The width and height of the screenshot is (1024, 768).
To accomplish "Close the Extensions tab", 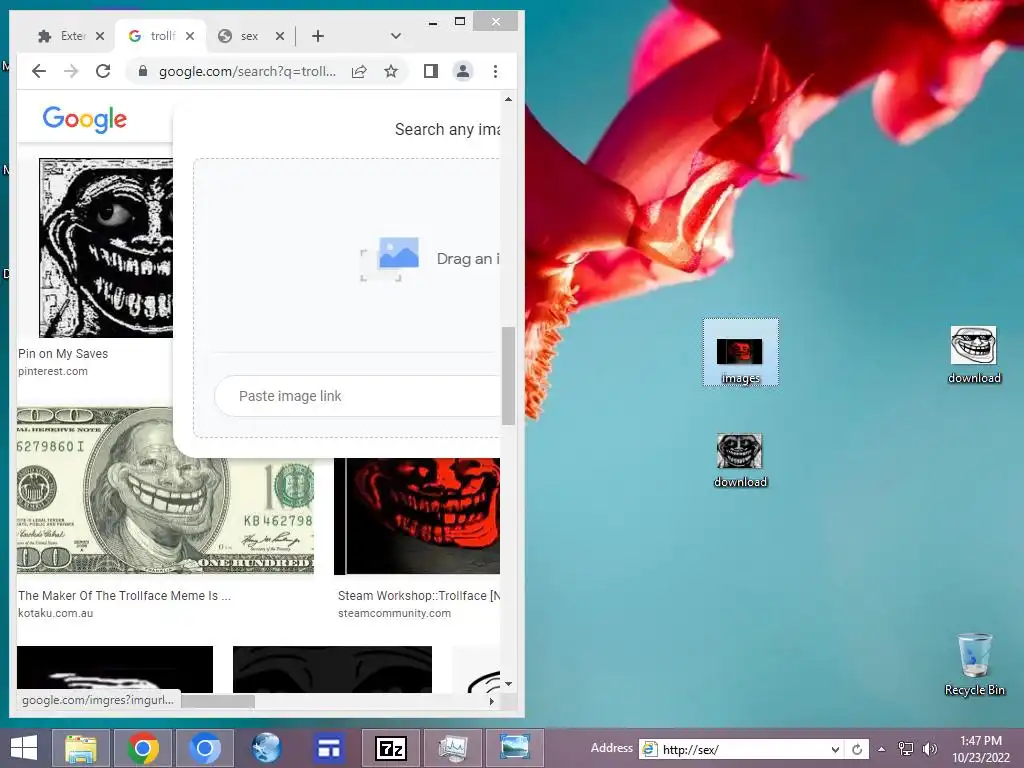I will coord(100,36).
